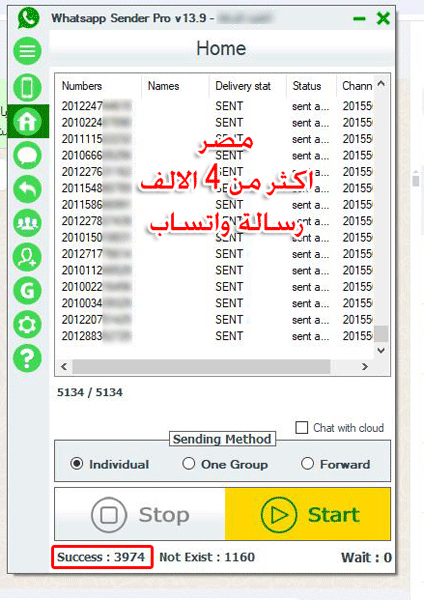Select the row starting with 2012207

[216, 320]
